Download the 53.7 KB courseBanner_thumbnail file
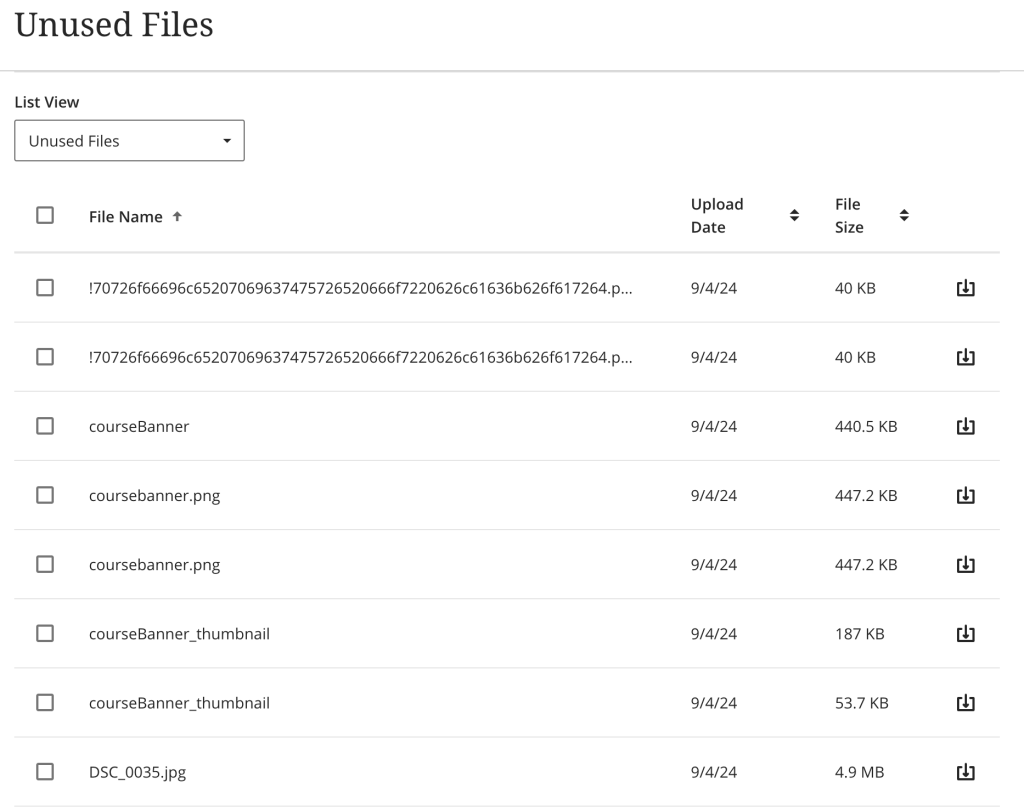 tap(965, 703)
